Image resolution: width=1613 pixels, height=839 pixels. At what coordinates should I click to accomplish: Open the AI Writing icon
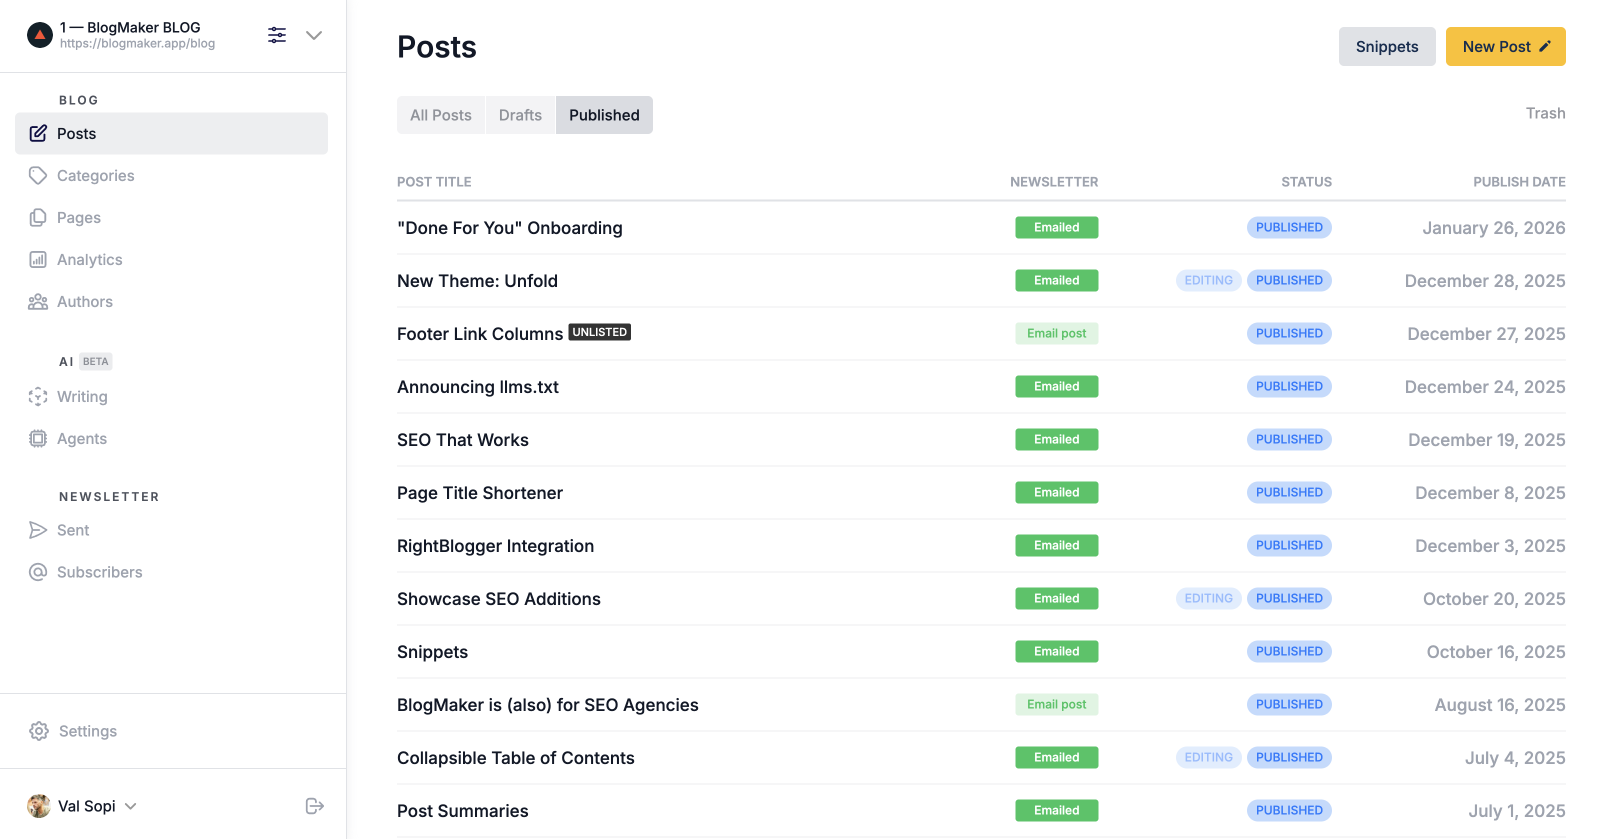click(x=38, y=397)
